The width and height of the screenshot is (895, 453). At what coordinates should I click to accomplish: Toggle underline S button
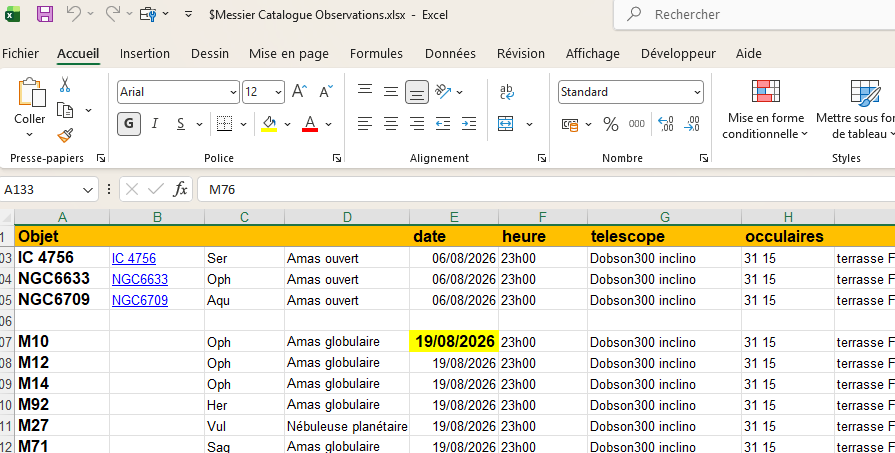click(180, 124)
